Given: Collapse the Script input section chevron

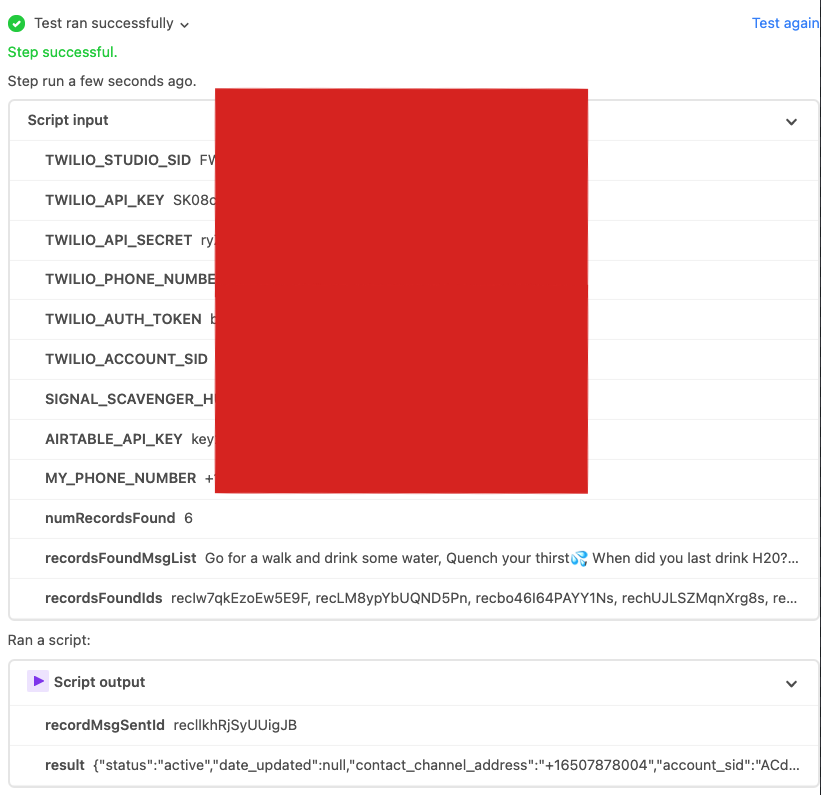Looking at the screenshot, I should pyautogui.click(x=791, y=121).
